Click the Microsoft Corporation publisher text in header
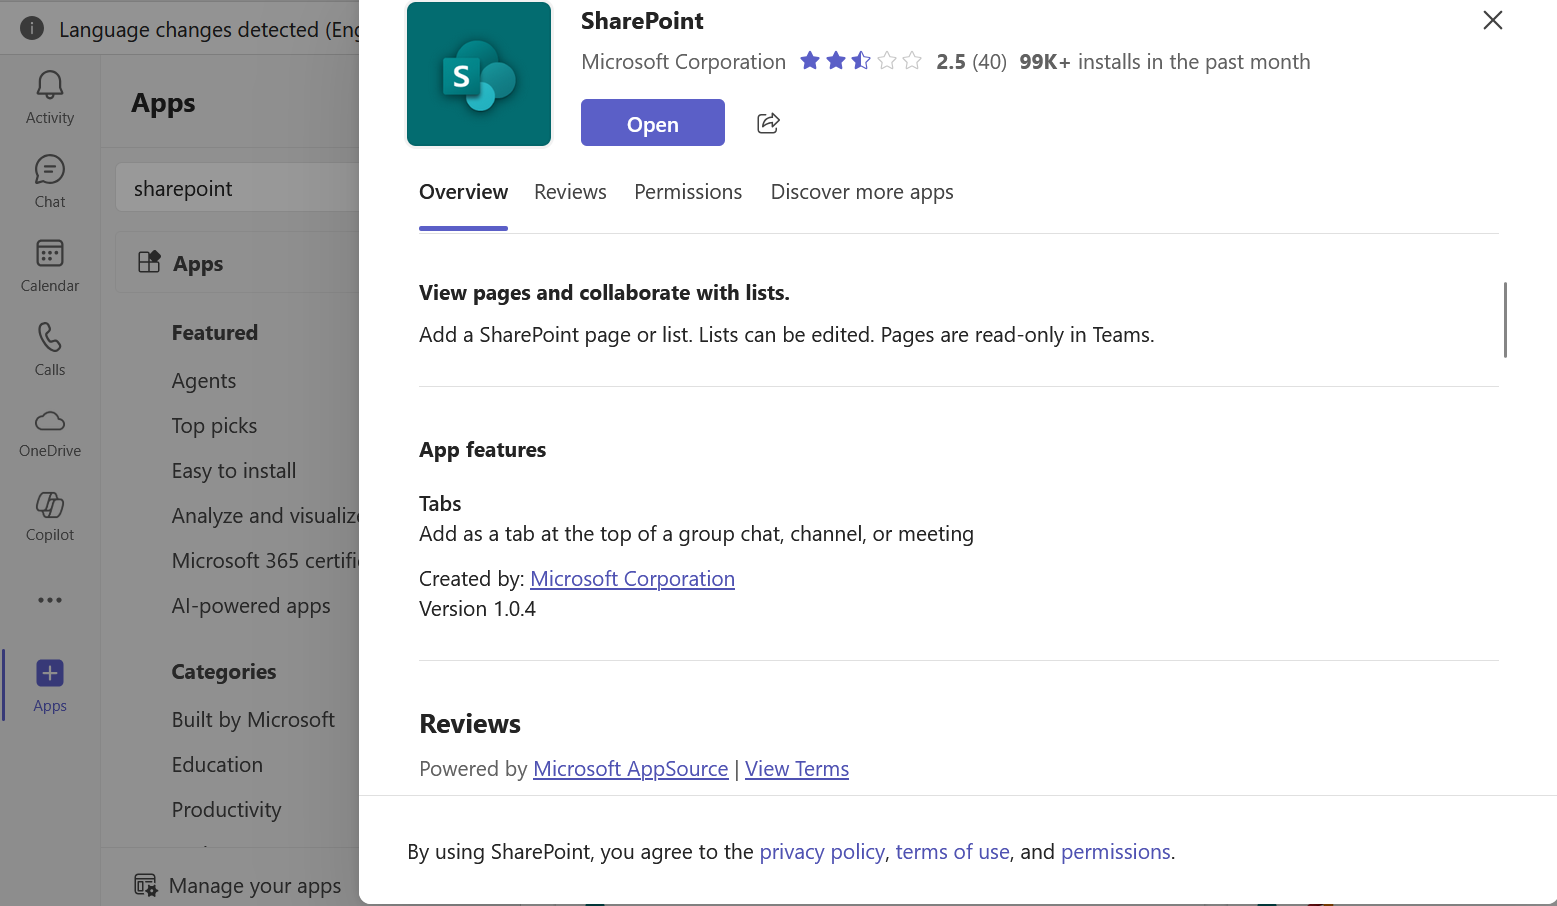 pos(683,62)
